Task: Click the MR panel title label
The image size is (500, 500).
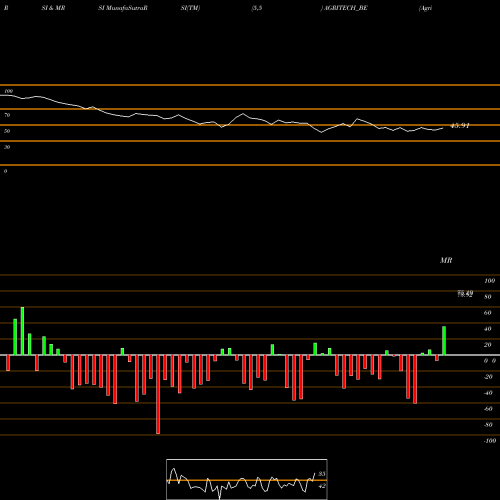Action: (x=446, y=260)
